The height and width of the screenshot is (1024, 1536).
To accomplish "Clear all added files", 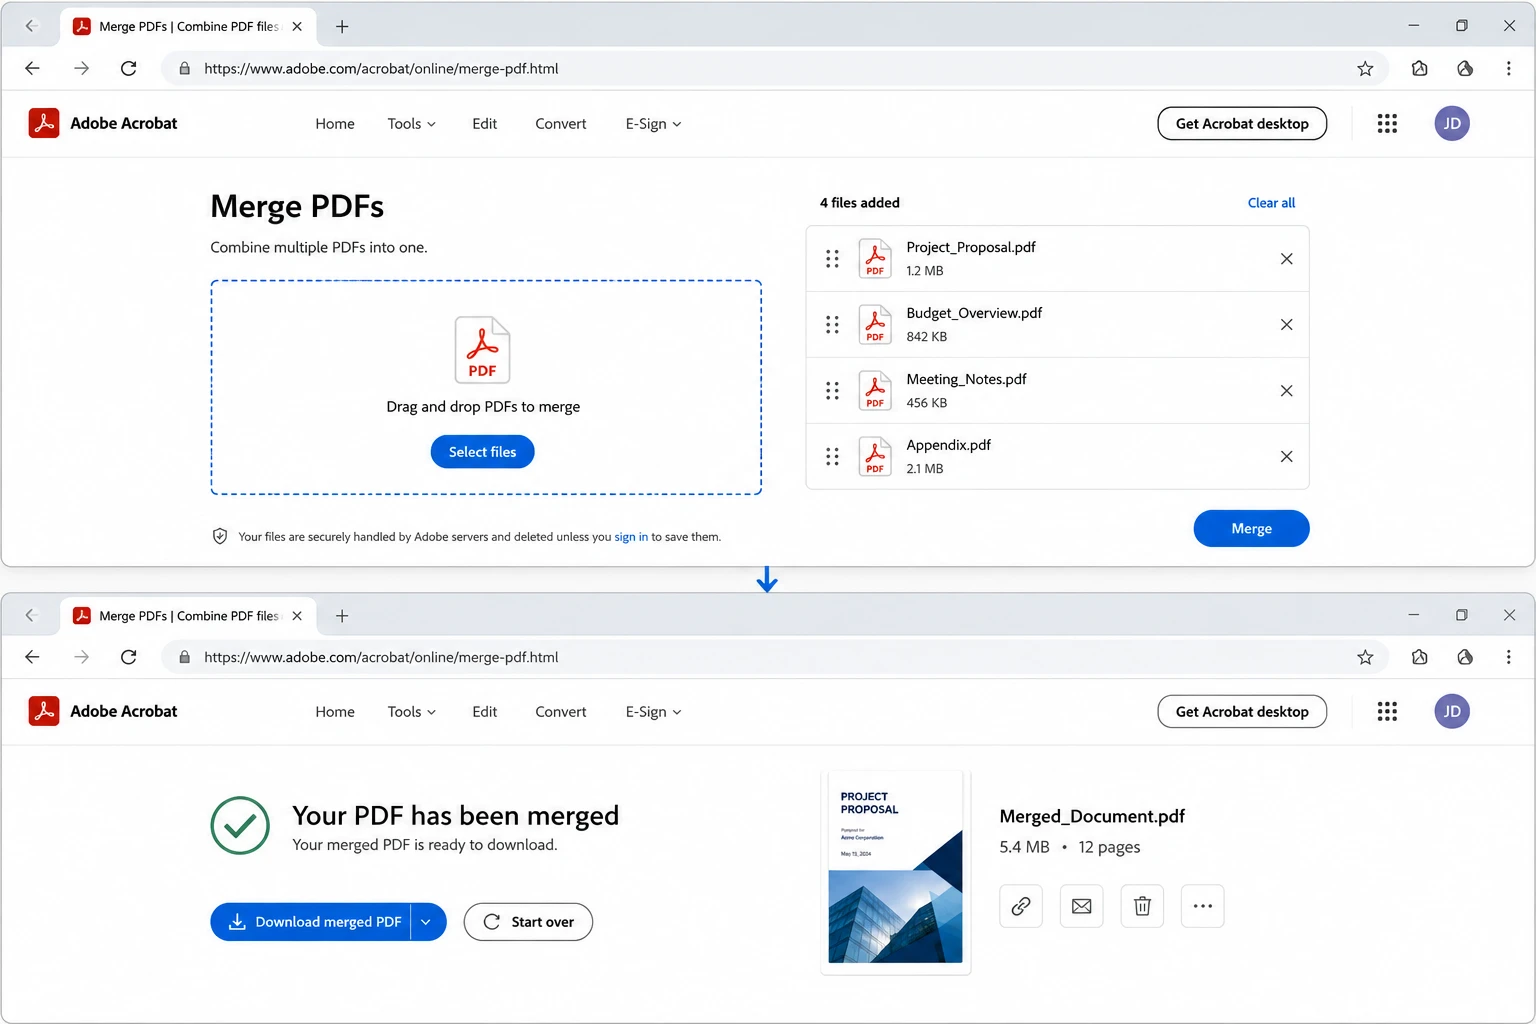I will pos(1271,203).
